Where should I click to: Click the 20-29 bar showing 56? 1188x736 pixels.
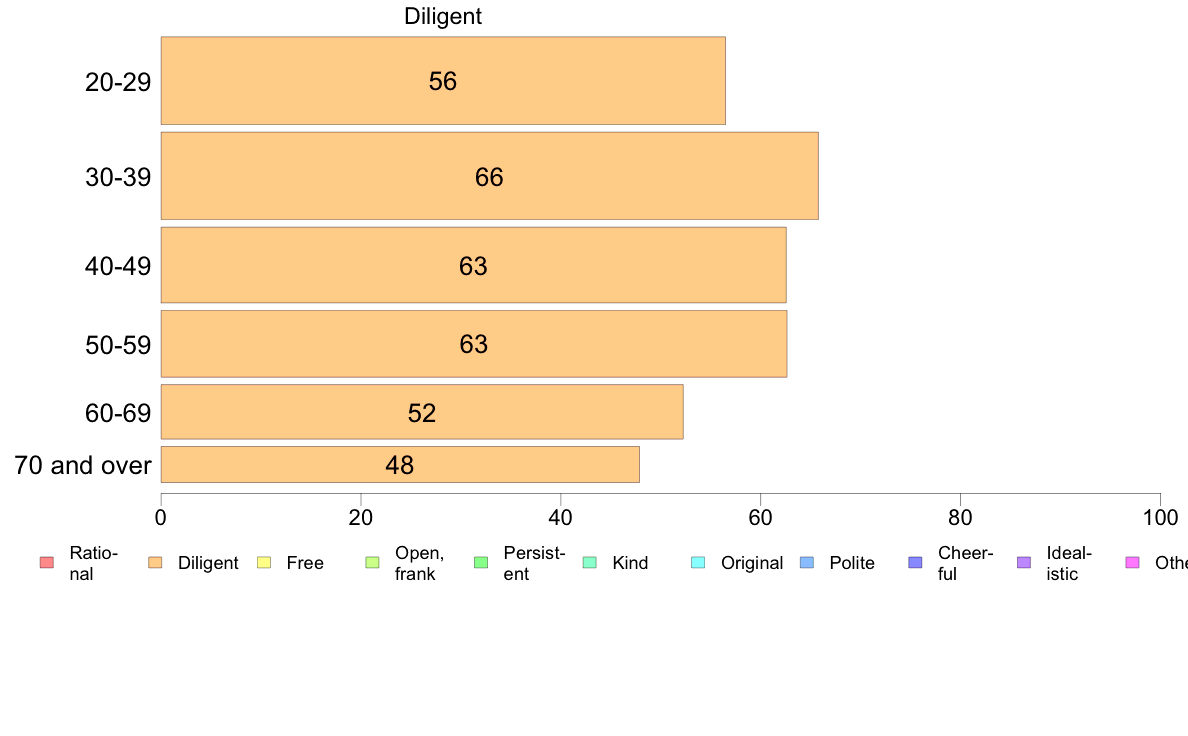pyautogui.click(x=443, y=80)
